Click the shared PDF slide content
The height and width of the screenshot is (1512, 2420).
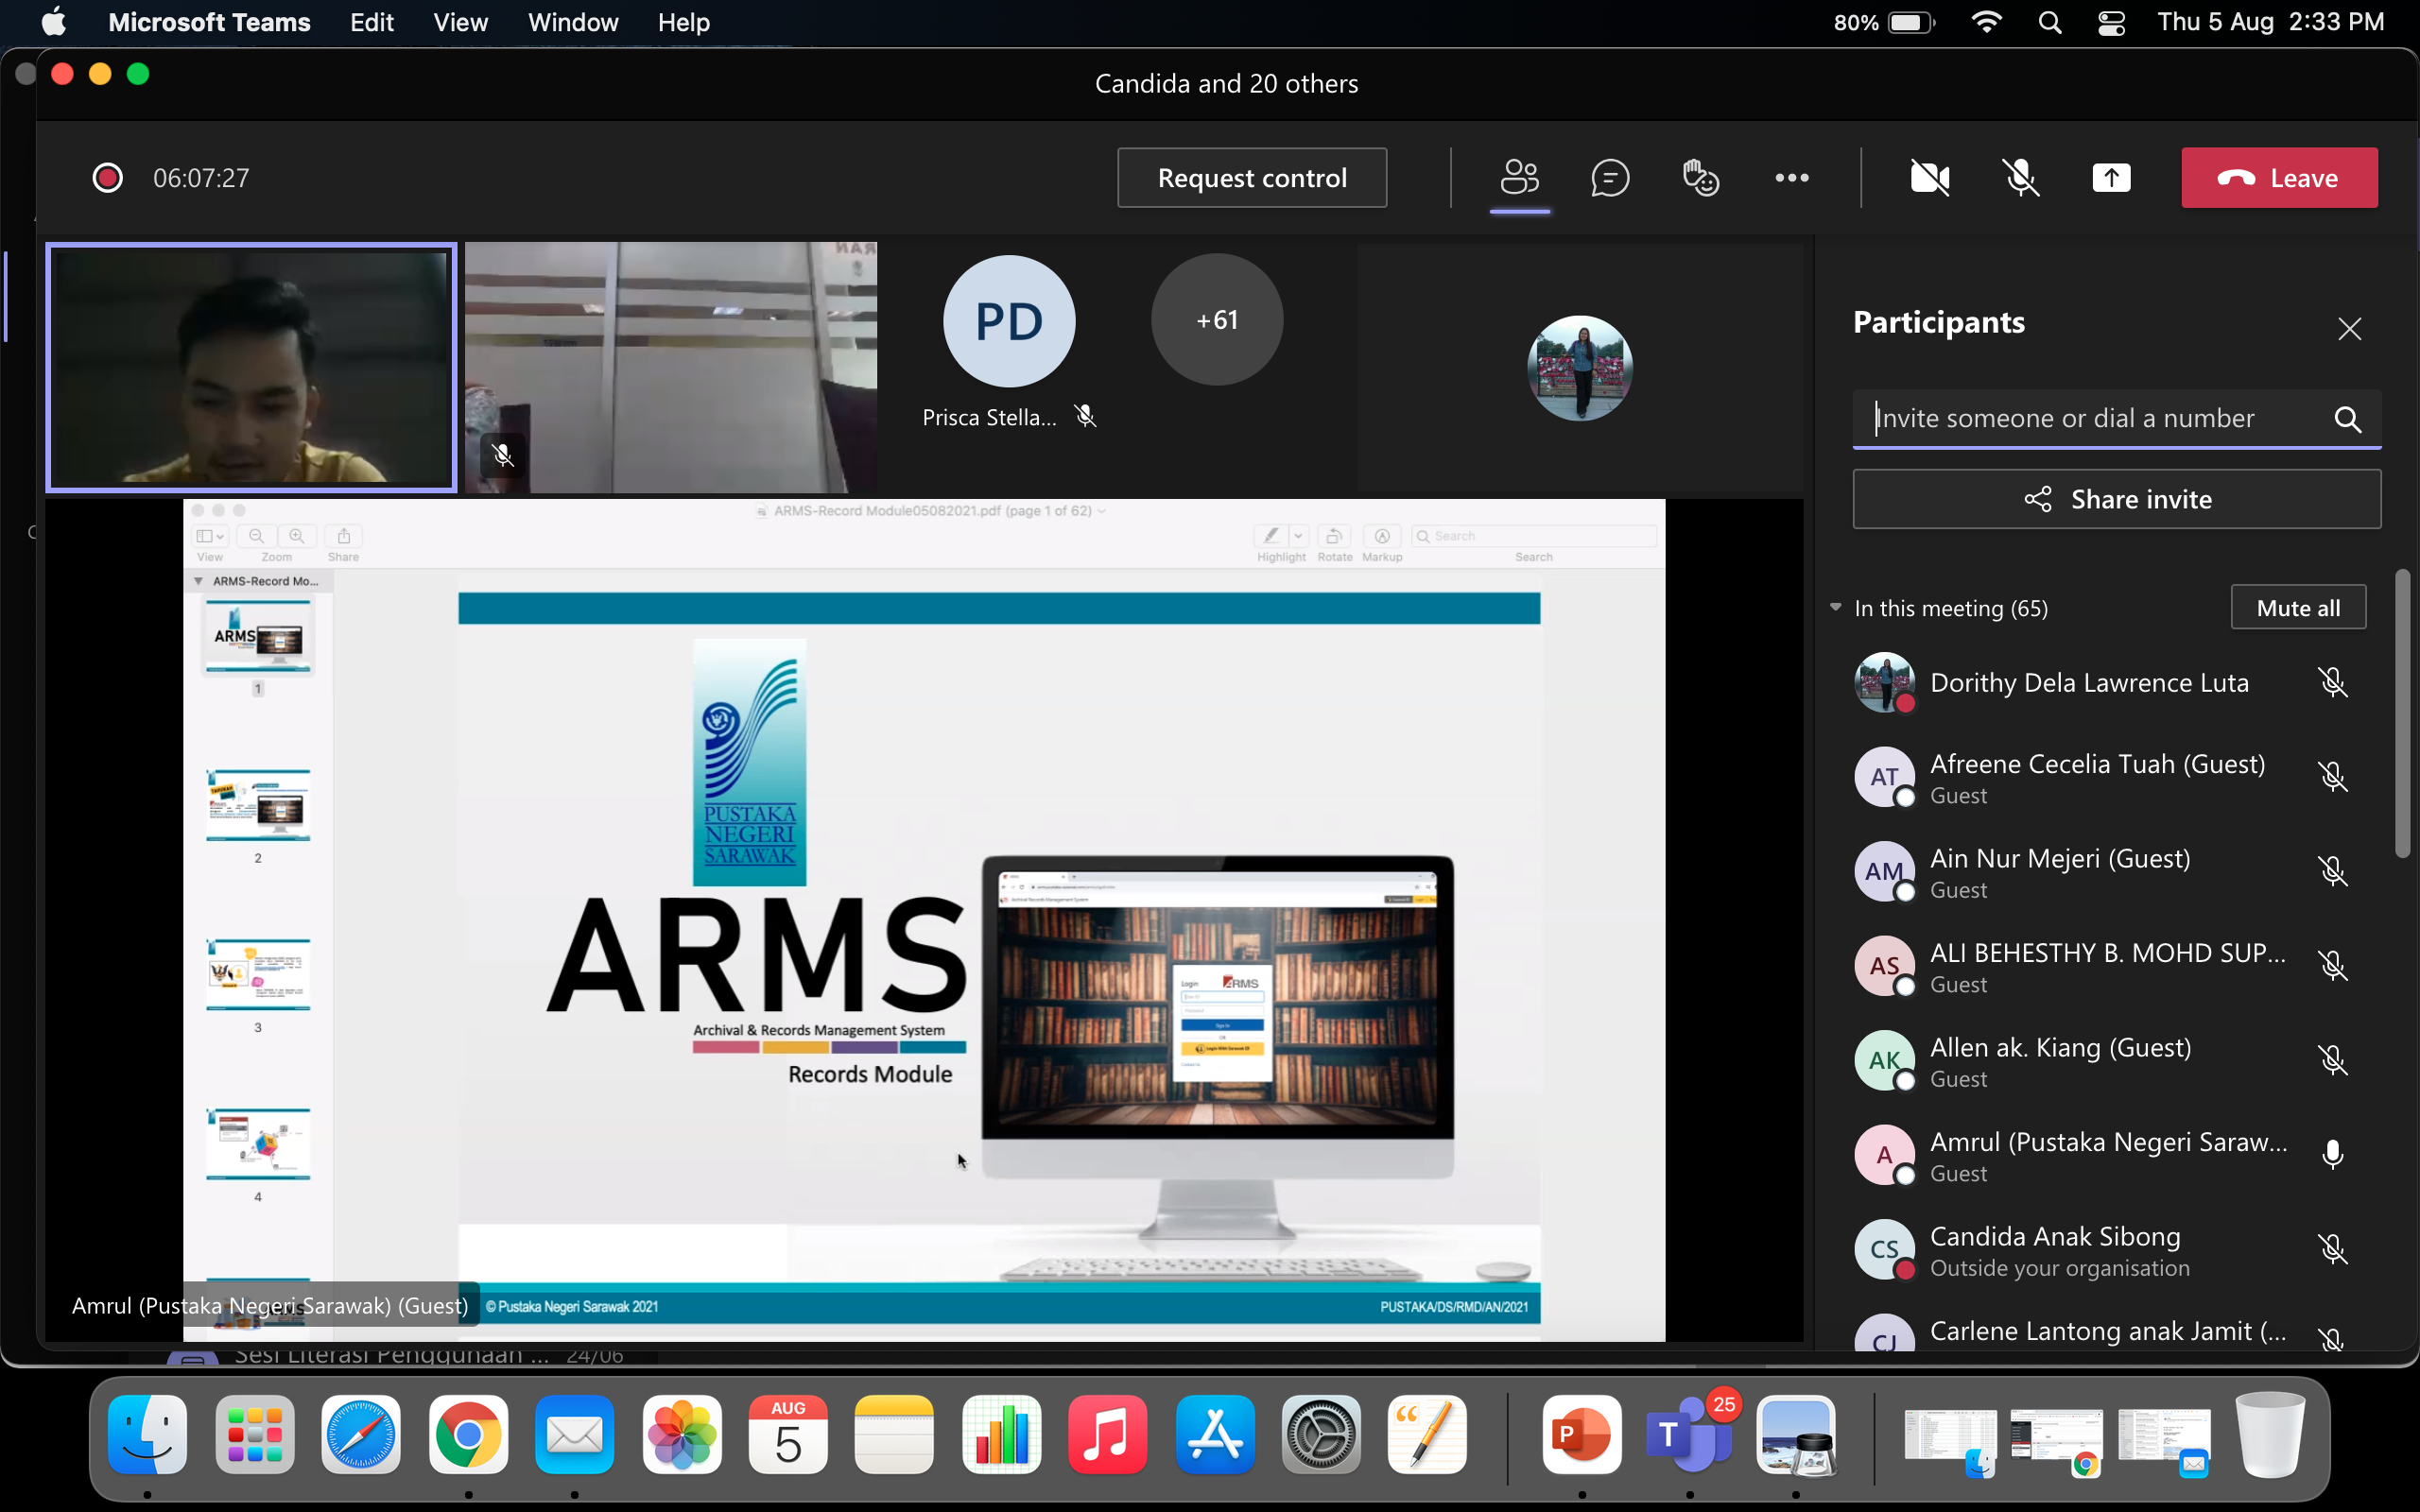pos(999,958)
